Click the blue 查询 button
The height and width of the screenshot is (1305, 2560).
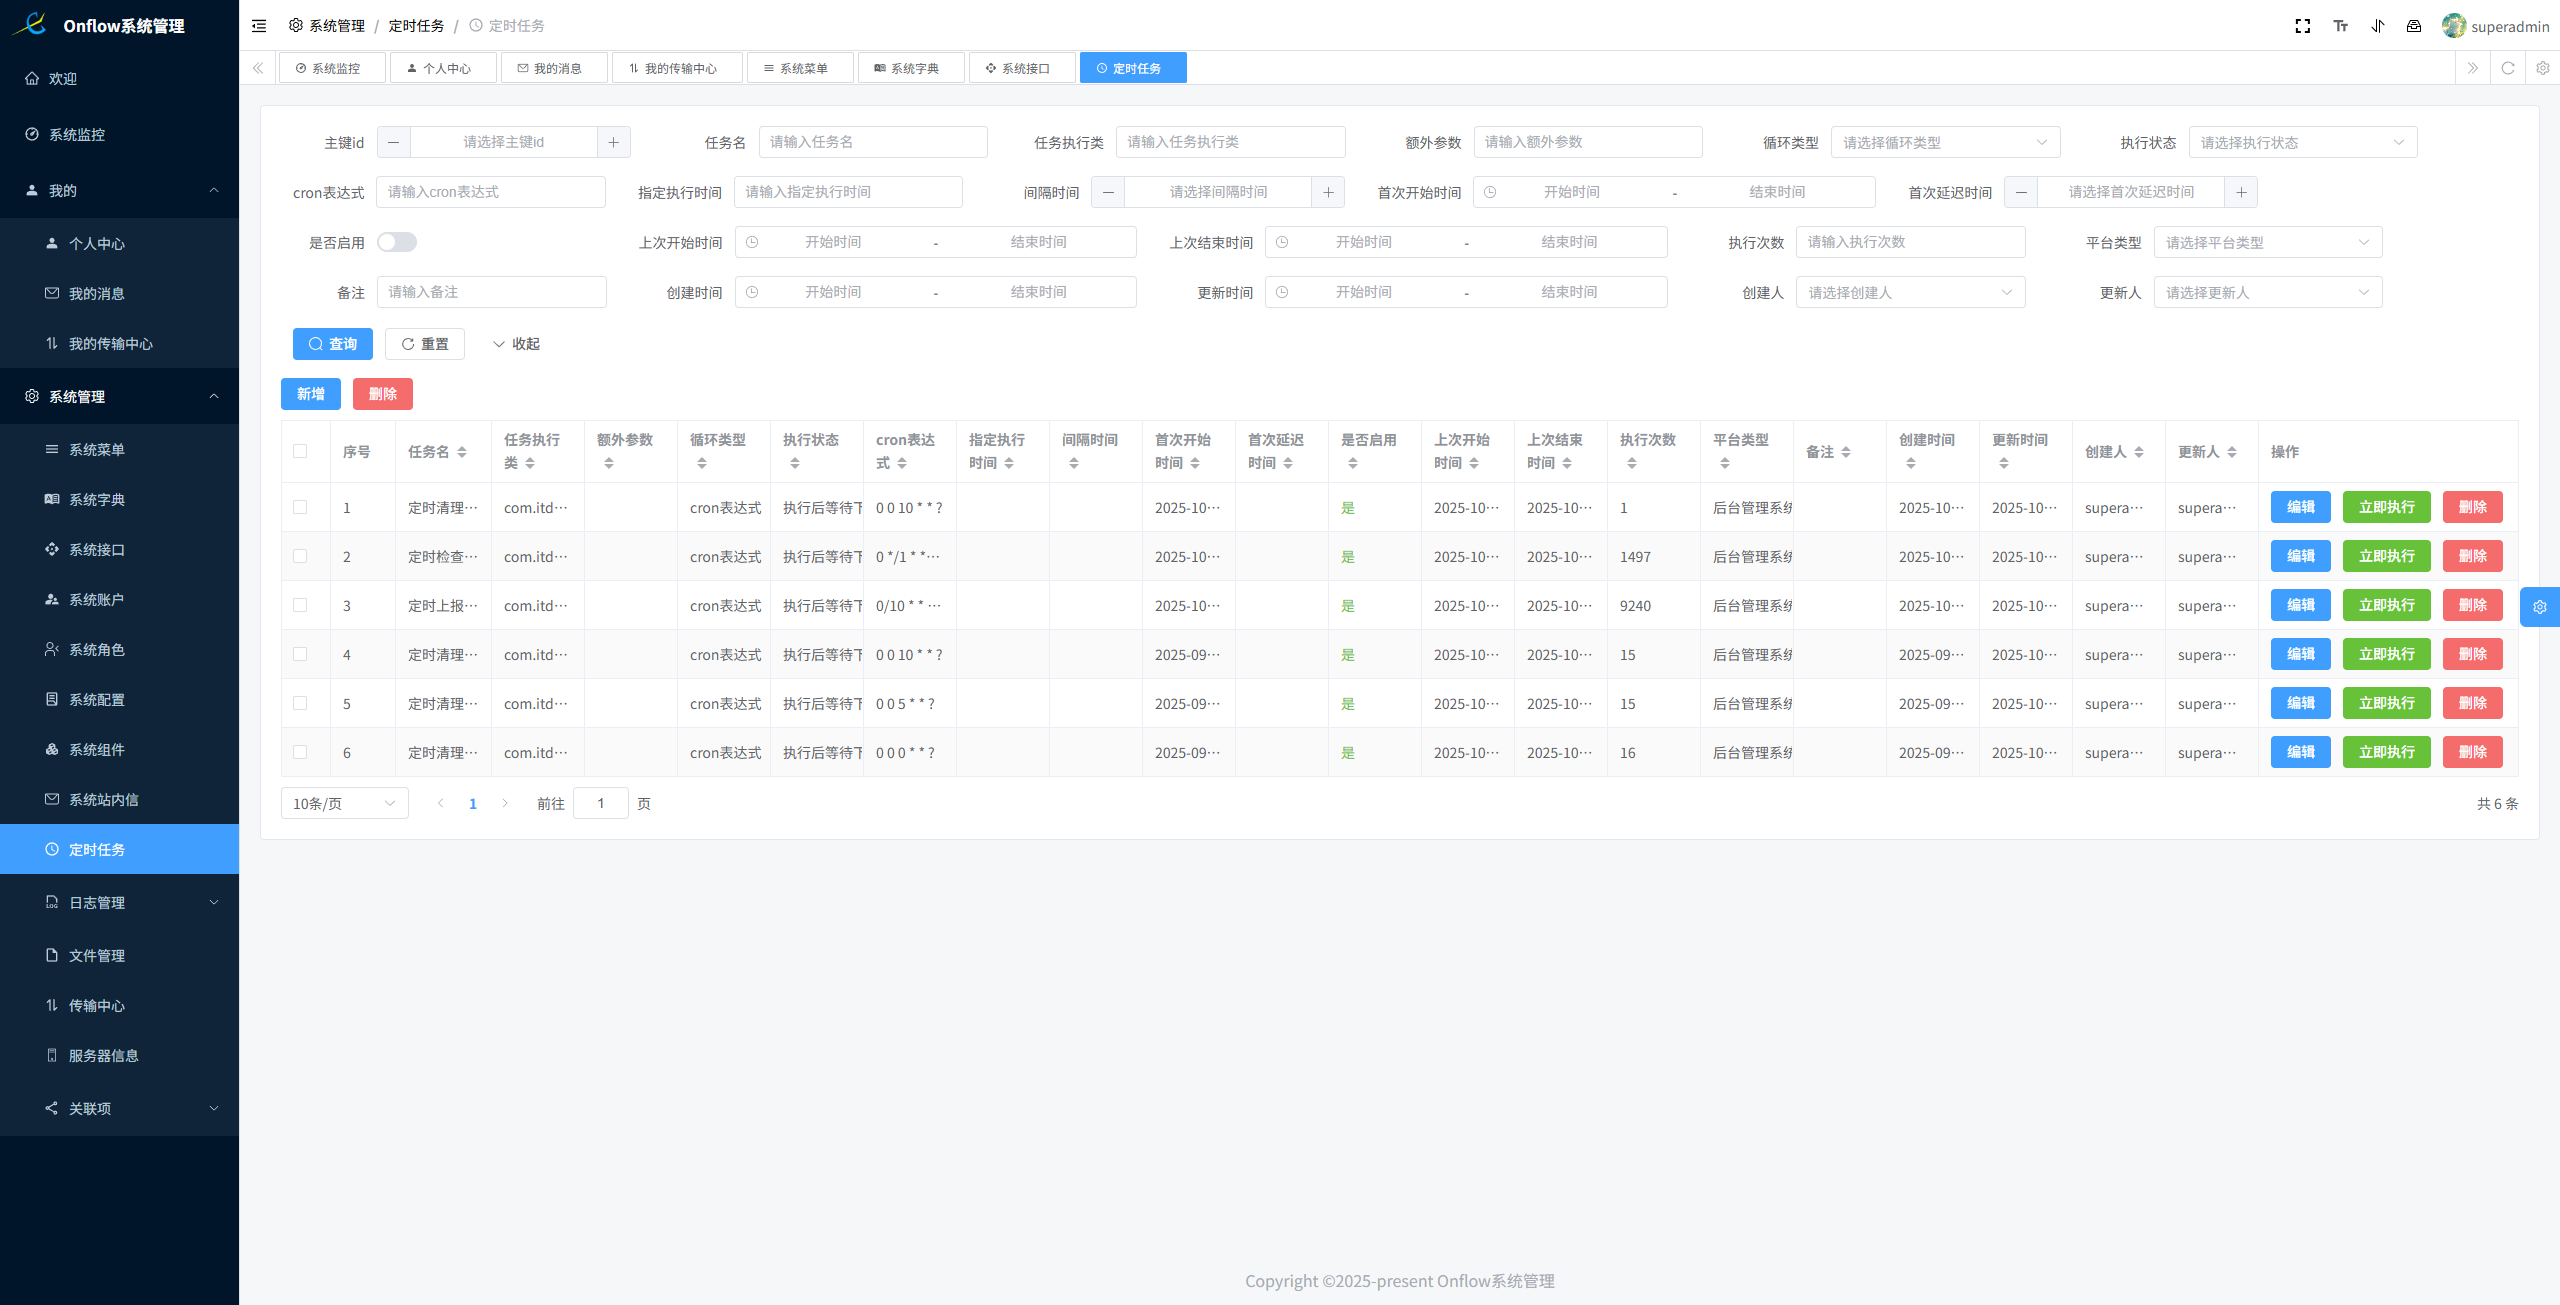point(332,344)
